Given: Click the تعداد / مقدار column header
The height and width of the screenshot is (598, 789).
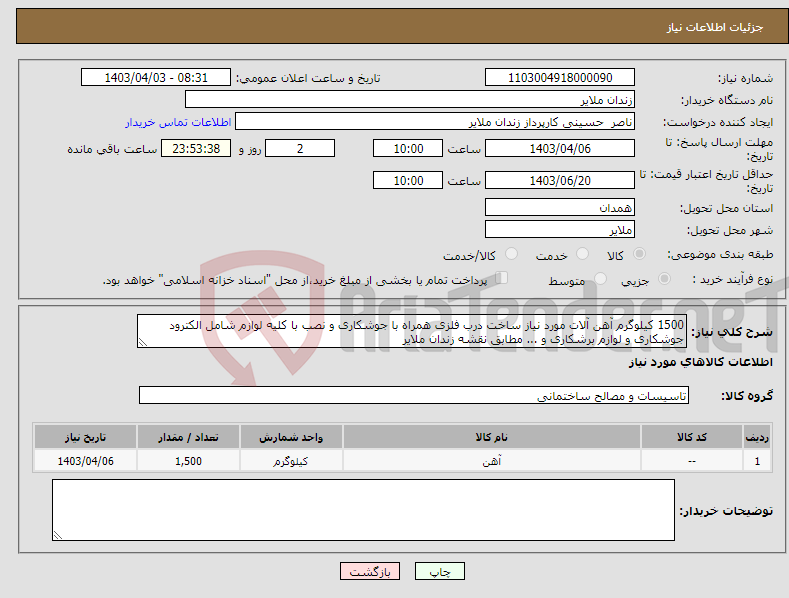Looking at the screenshot, I should 188,437.
